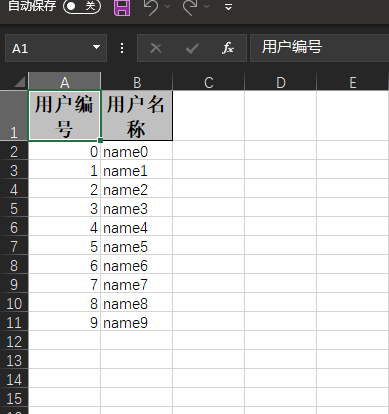This screenshot has width=389, height=414.
Task: Select row 8 header
Action: tap(14, 264)
